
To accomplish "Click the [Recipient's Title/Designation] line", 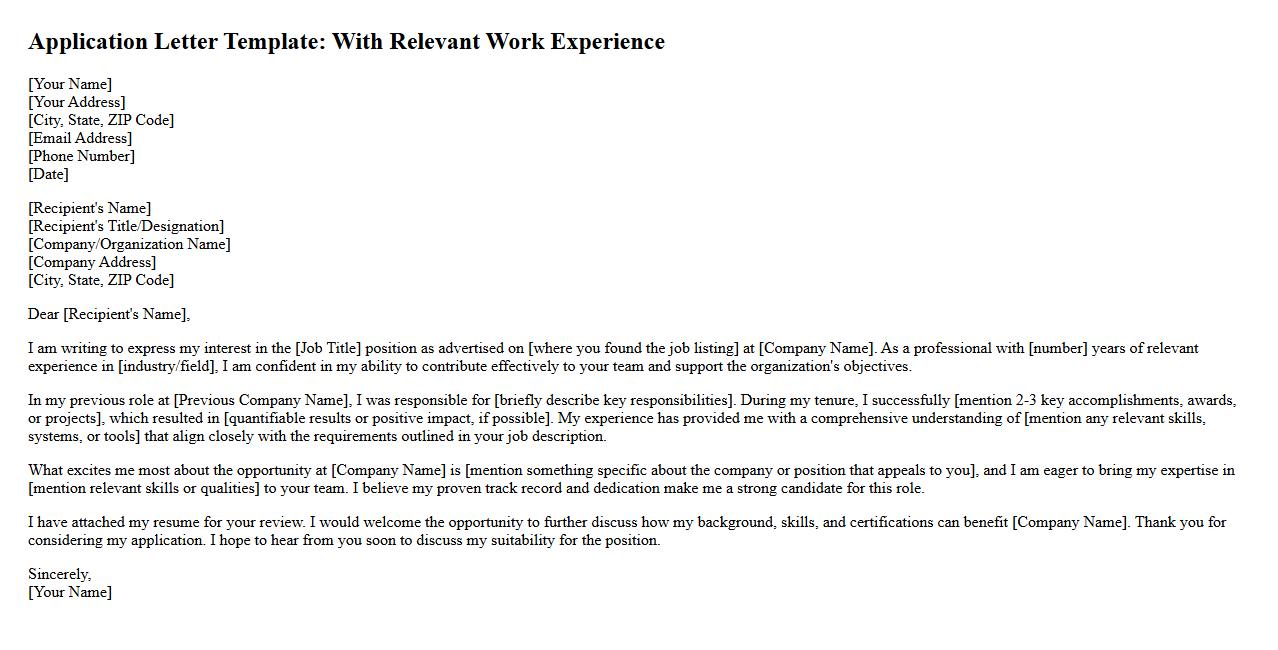I will pos(126,226).
